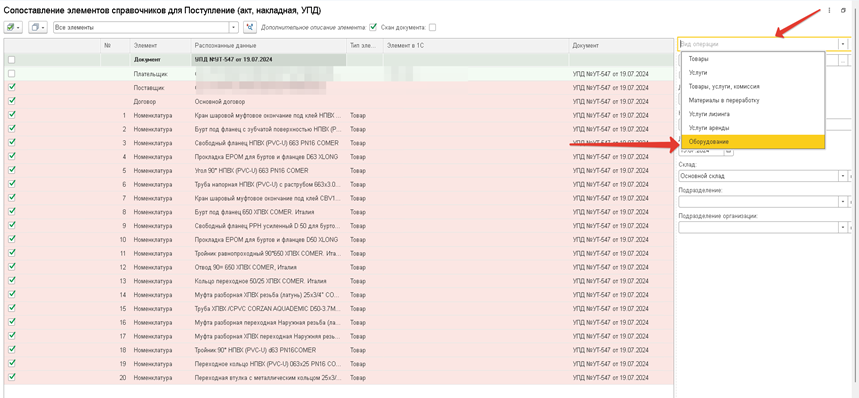
Task: Uncheck the Договор row checkbox
Action: [x=12, y=101]
